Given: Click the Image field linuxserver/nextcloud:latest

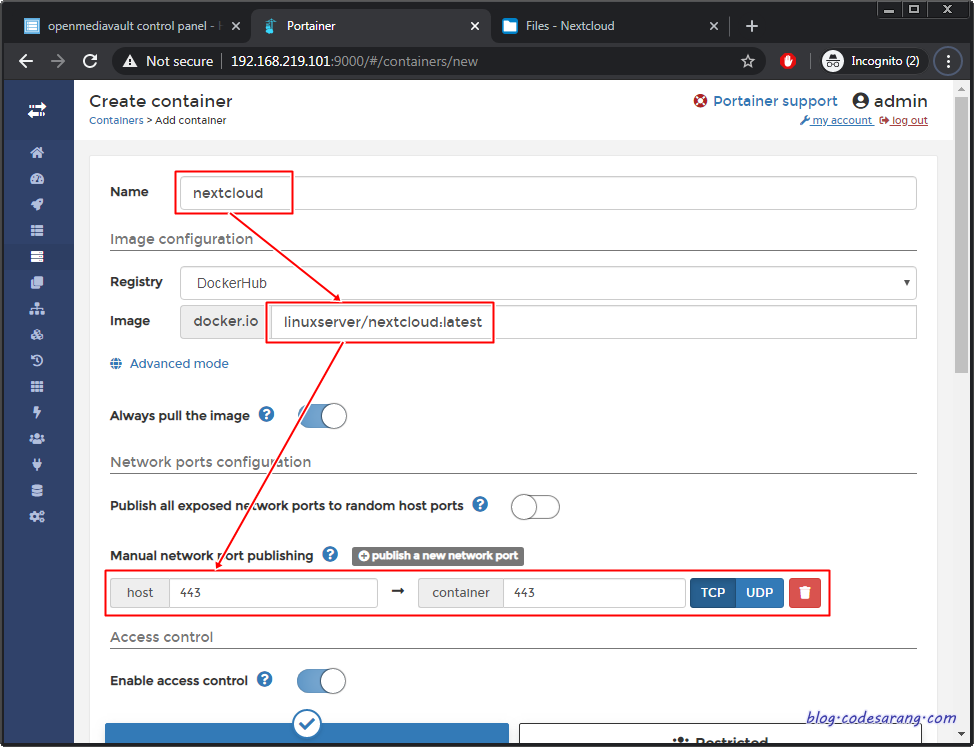Looking at the screenshot, I should tap(593, 322).
